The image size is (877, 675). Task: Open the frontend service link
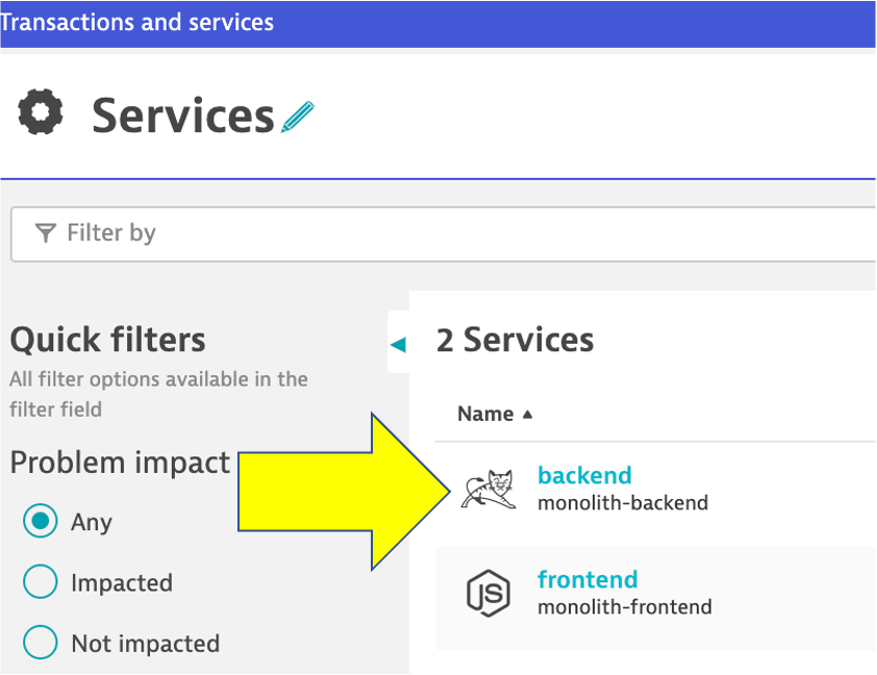tap(587, 579)
